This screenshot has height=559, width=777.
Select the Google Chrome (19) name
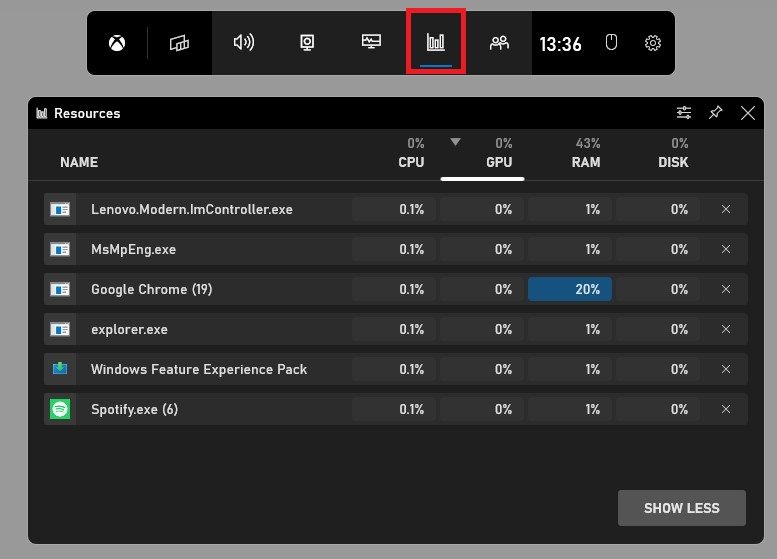click(152, 289)
